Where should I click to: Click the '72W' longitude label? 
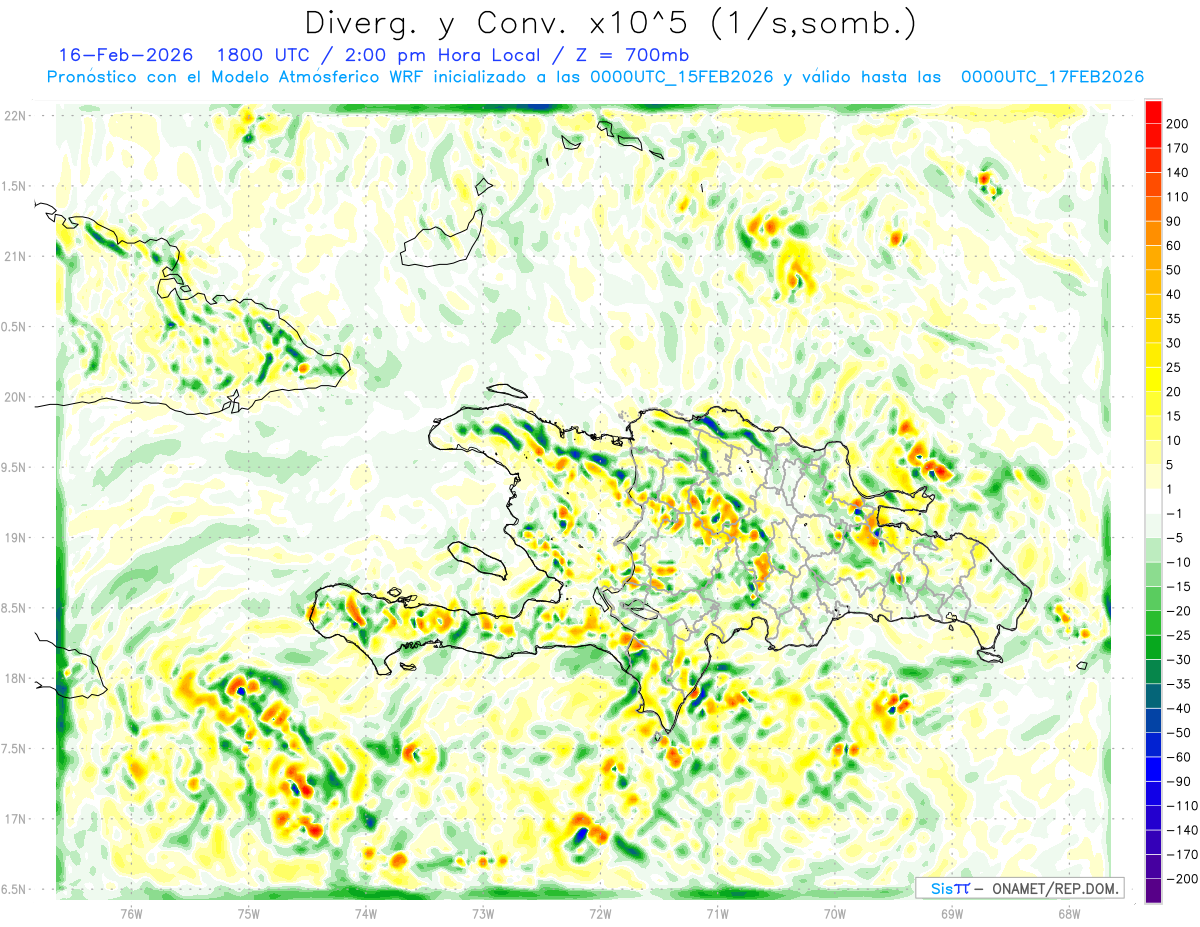tap(600, 913)
